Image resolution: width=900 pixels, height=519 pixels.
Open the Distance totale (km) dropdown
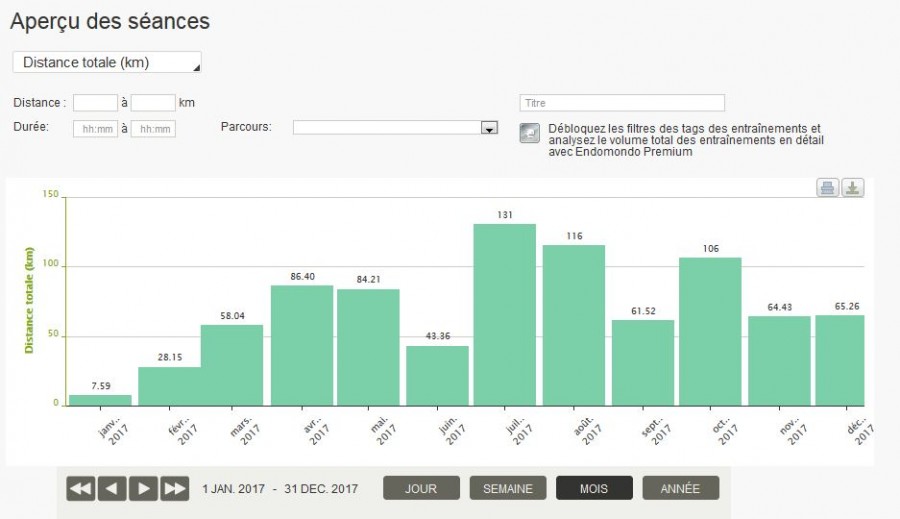107,62
